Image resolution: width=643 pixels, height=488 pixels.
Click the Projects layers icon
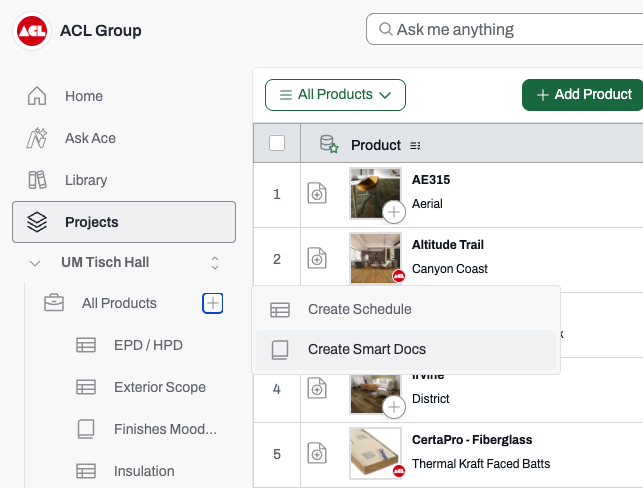pos(37,222)
